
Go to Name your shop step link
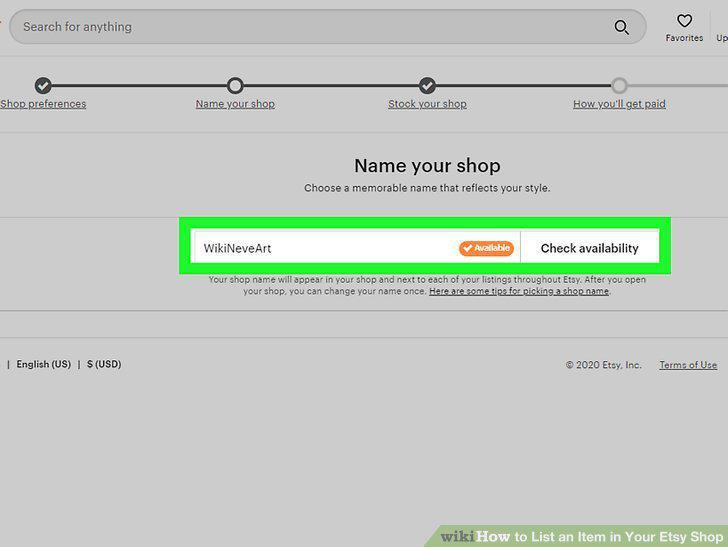click(235, 104)
